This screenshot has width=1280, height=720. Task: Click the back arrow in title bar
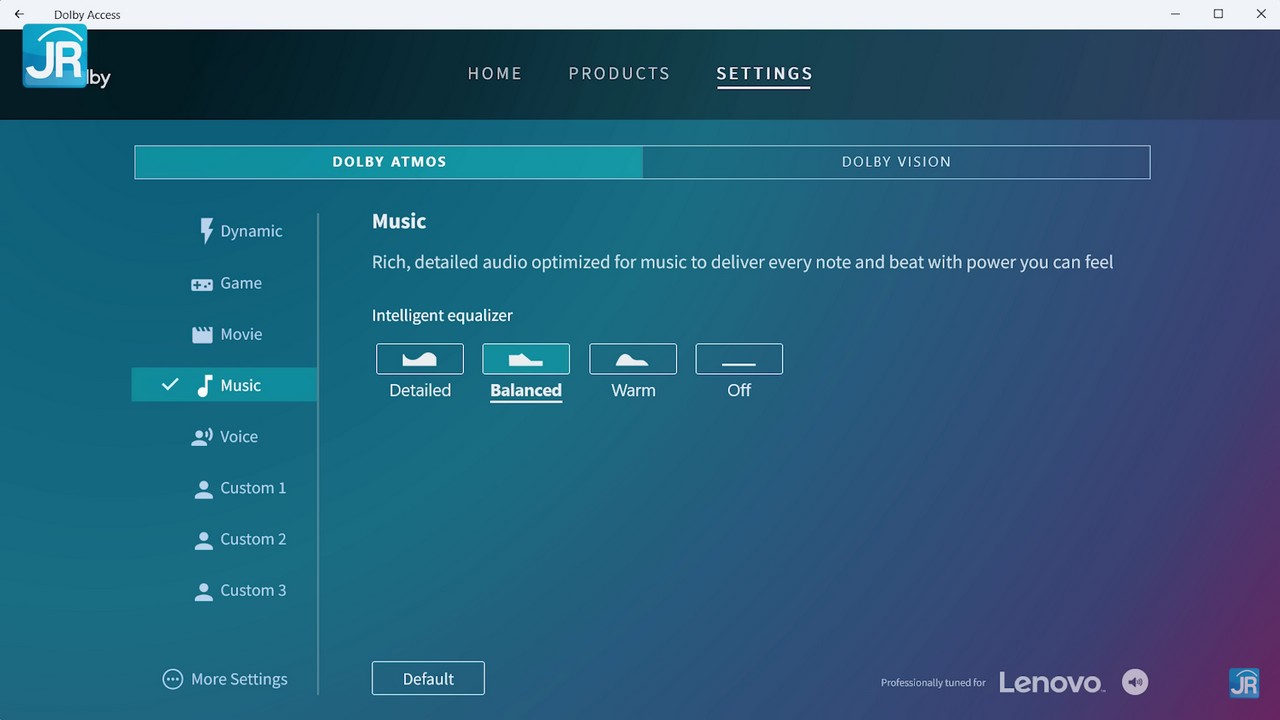tap(19, 14)
